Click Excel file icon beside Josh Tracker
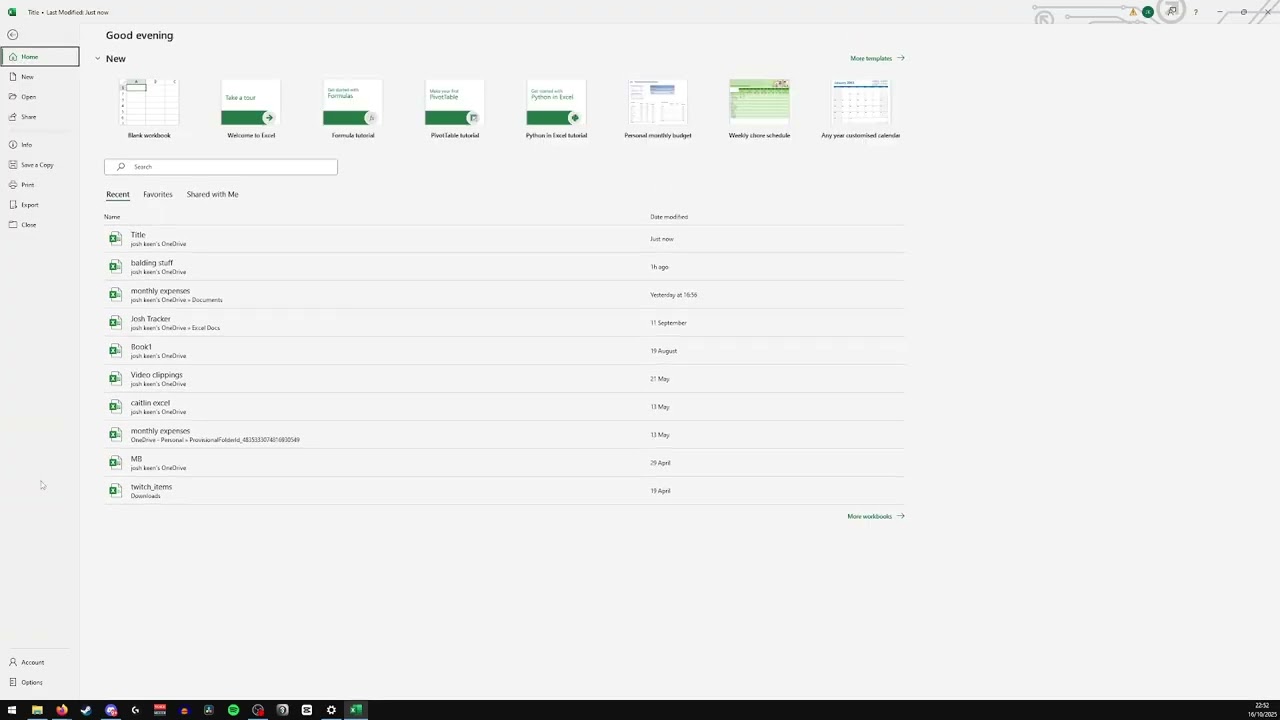This screenshot has height=720, width=1280. pos(115,322)
